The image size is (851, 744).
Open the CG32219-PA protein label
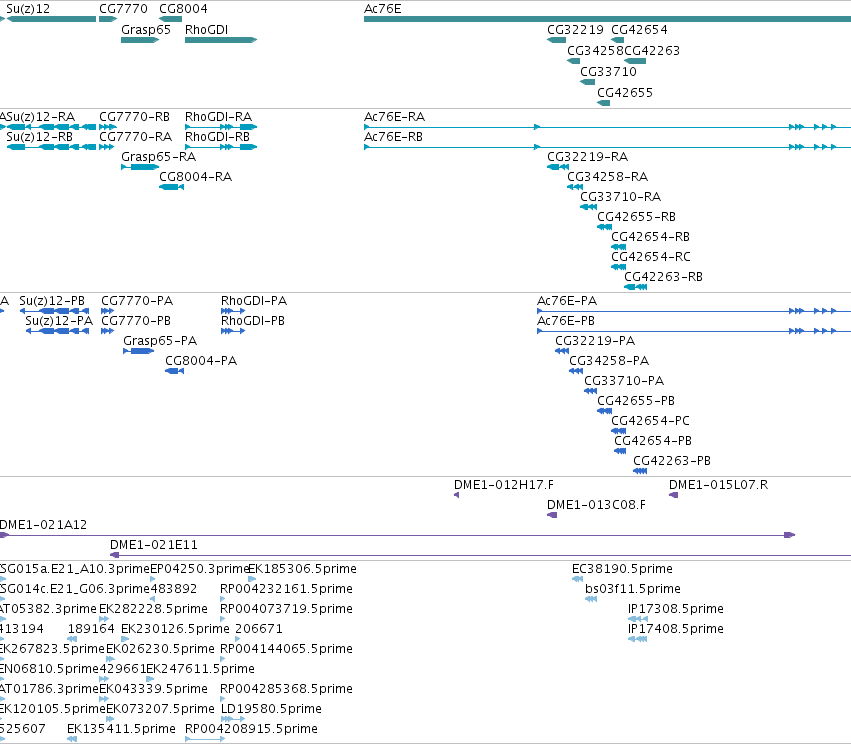595,341
